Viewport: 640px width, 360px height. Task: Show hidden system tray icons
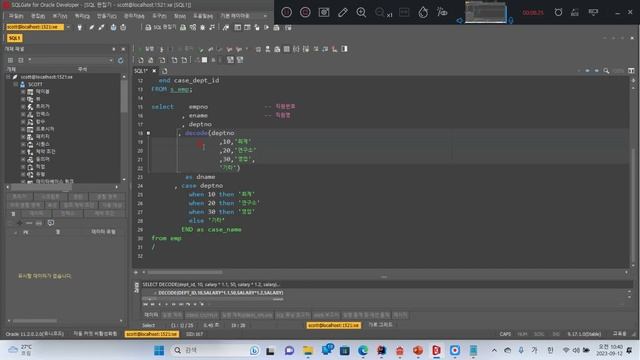(x=494, y=350)
